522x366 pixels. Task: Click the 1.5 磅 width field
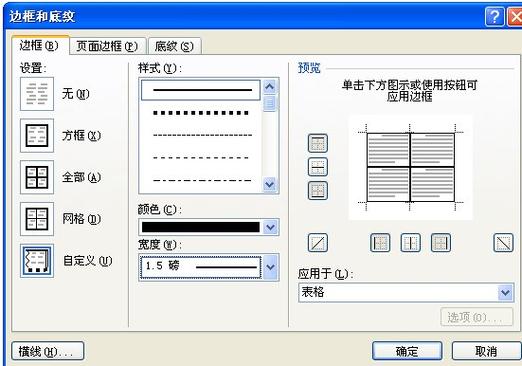pos(201,267)
